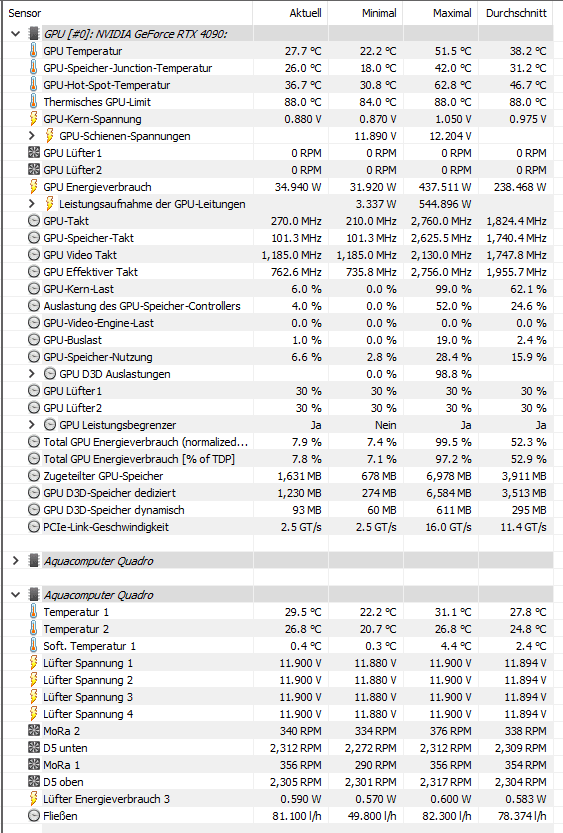Click the GPU chip icon of RTX 4090
This screenshot has height=833, width=563.
pyautogui.click(x=33, y=34)
